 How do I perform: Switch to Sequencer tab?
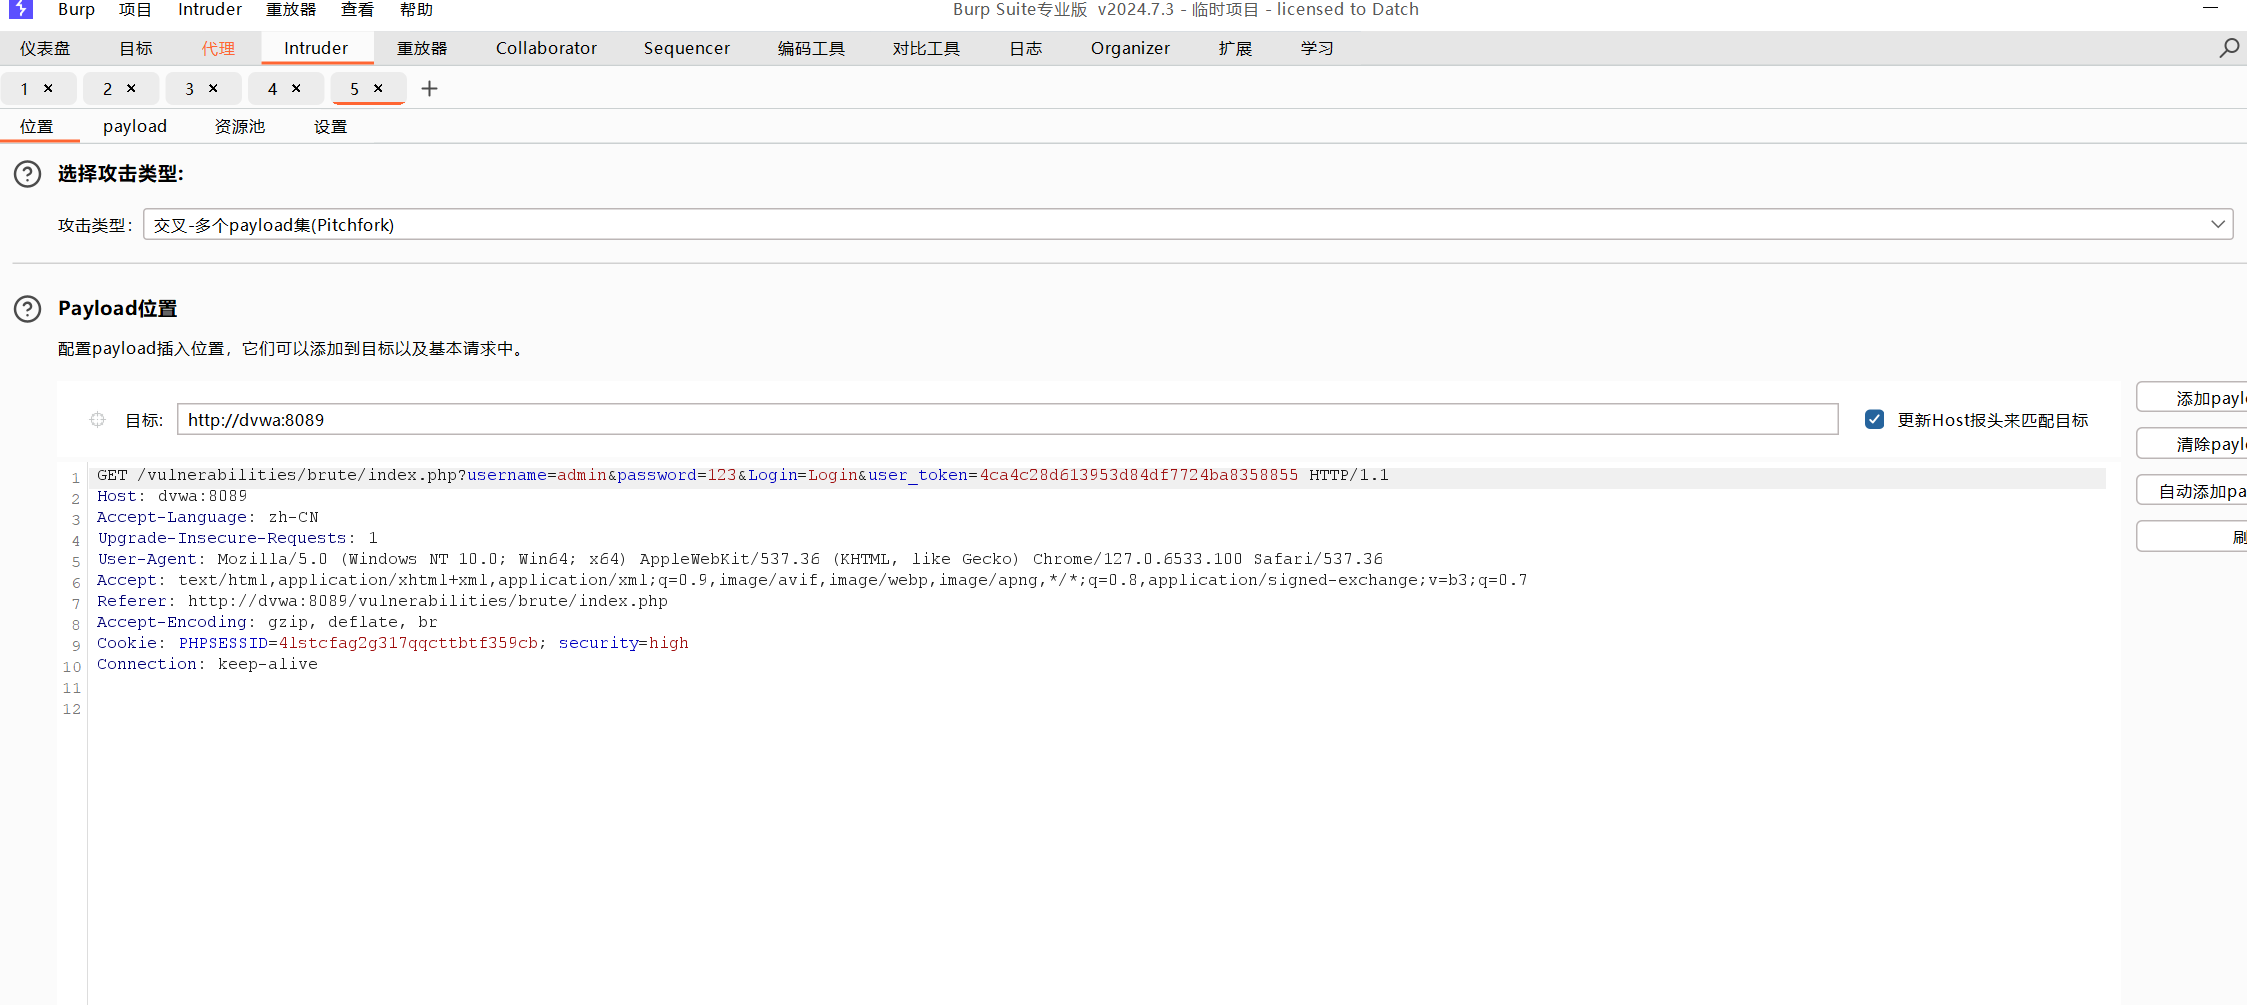687,48
